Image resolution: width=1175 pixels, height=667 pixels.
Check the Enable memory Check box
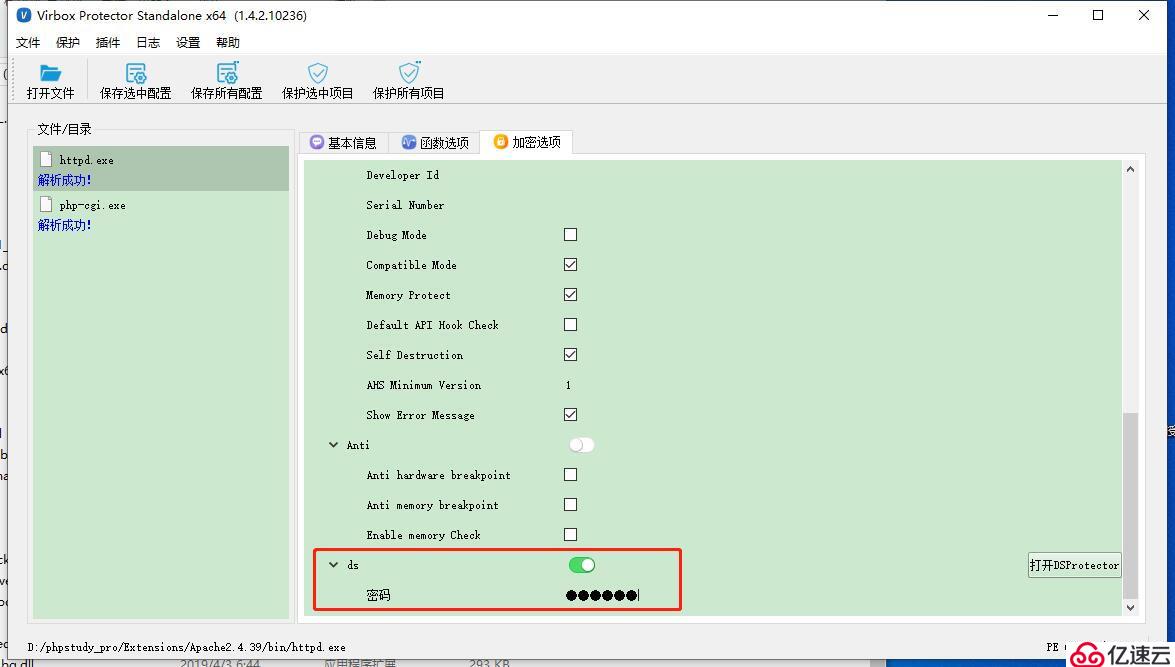570,534
